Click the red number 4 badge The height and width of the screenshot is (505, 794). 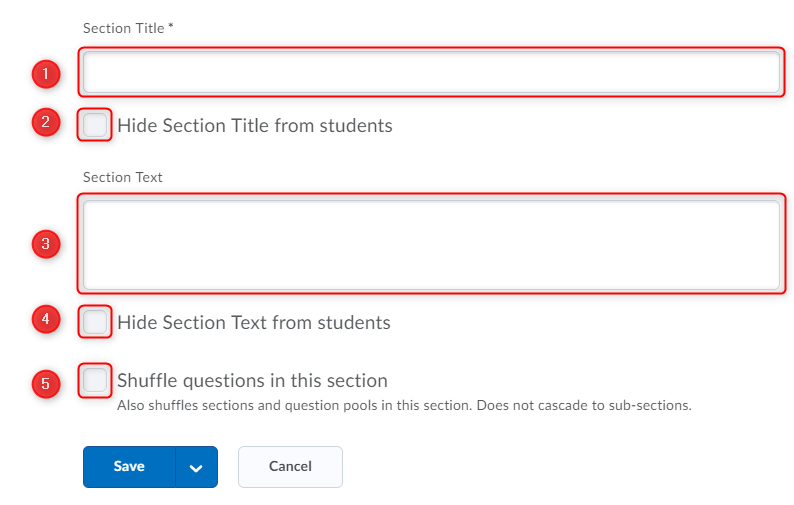coord(46,319)
